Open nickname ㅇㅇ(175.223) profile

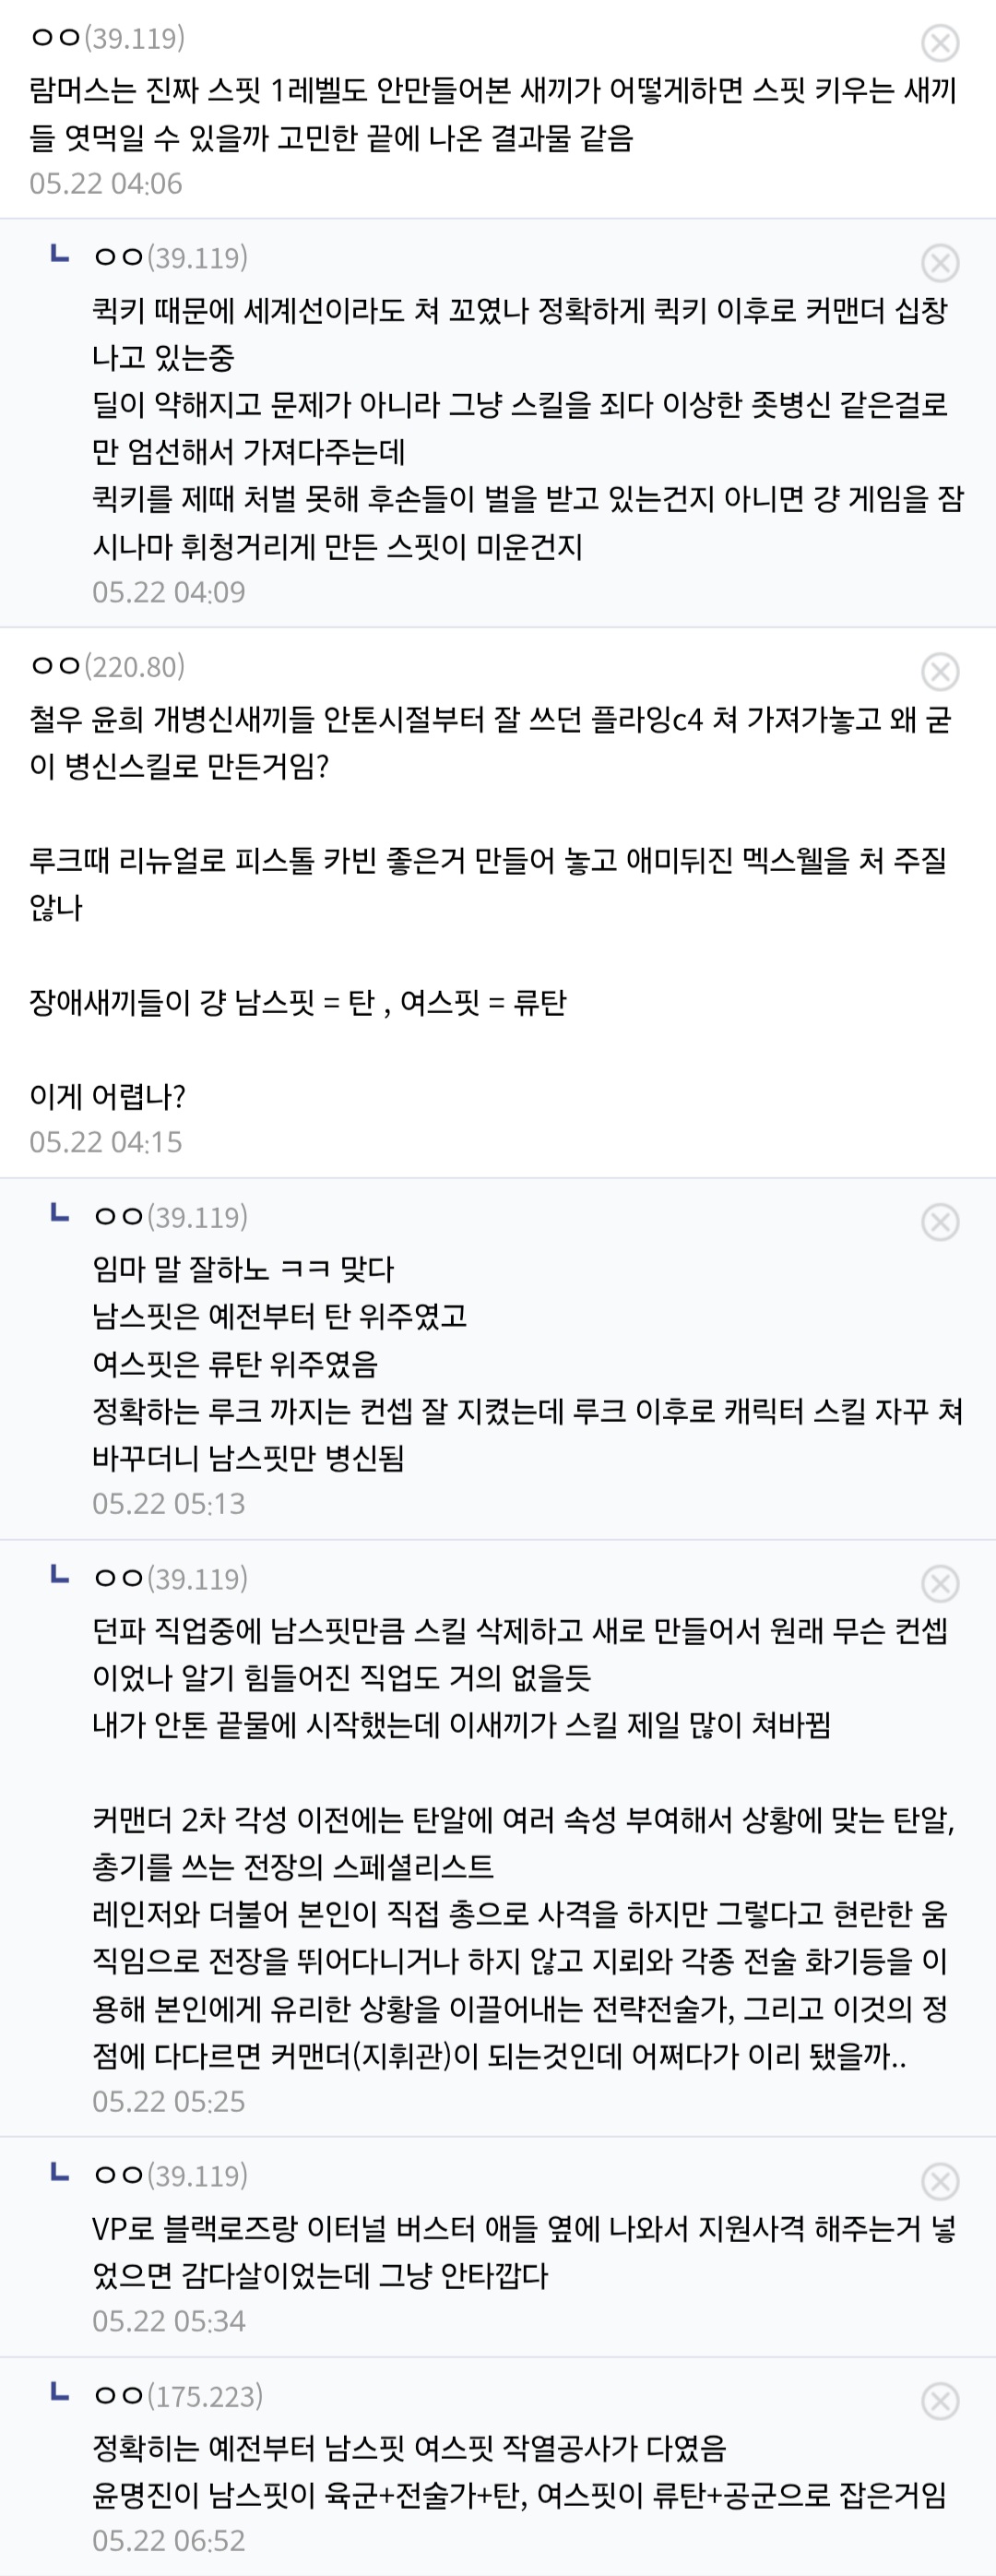click(x=178, y=2396)
